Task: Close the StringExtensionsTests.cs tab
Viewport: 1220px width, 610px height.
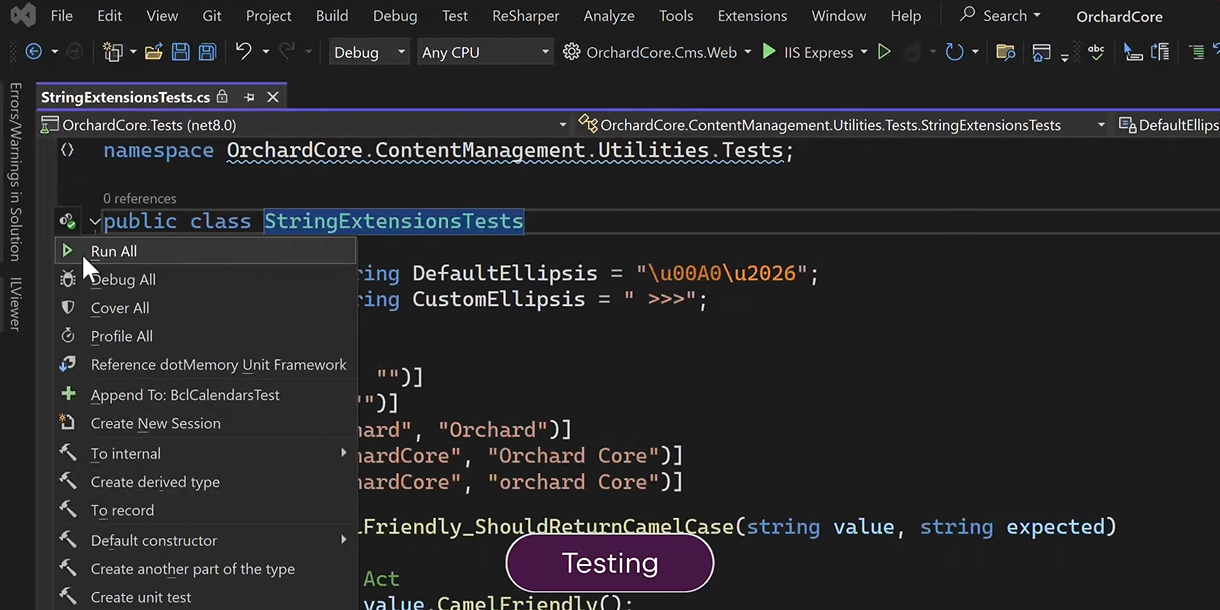Action: tap(272, 97)
